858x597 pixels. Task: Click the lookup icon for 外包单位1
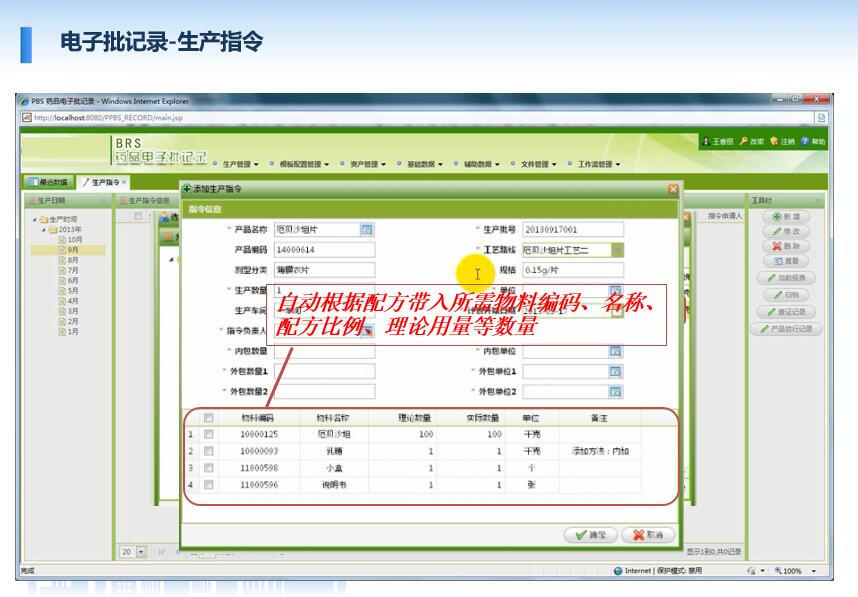(x=616, y=372)
